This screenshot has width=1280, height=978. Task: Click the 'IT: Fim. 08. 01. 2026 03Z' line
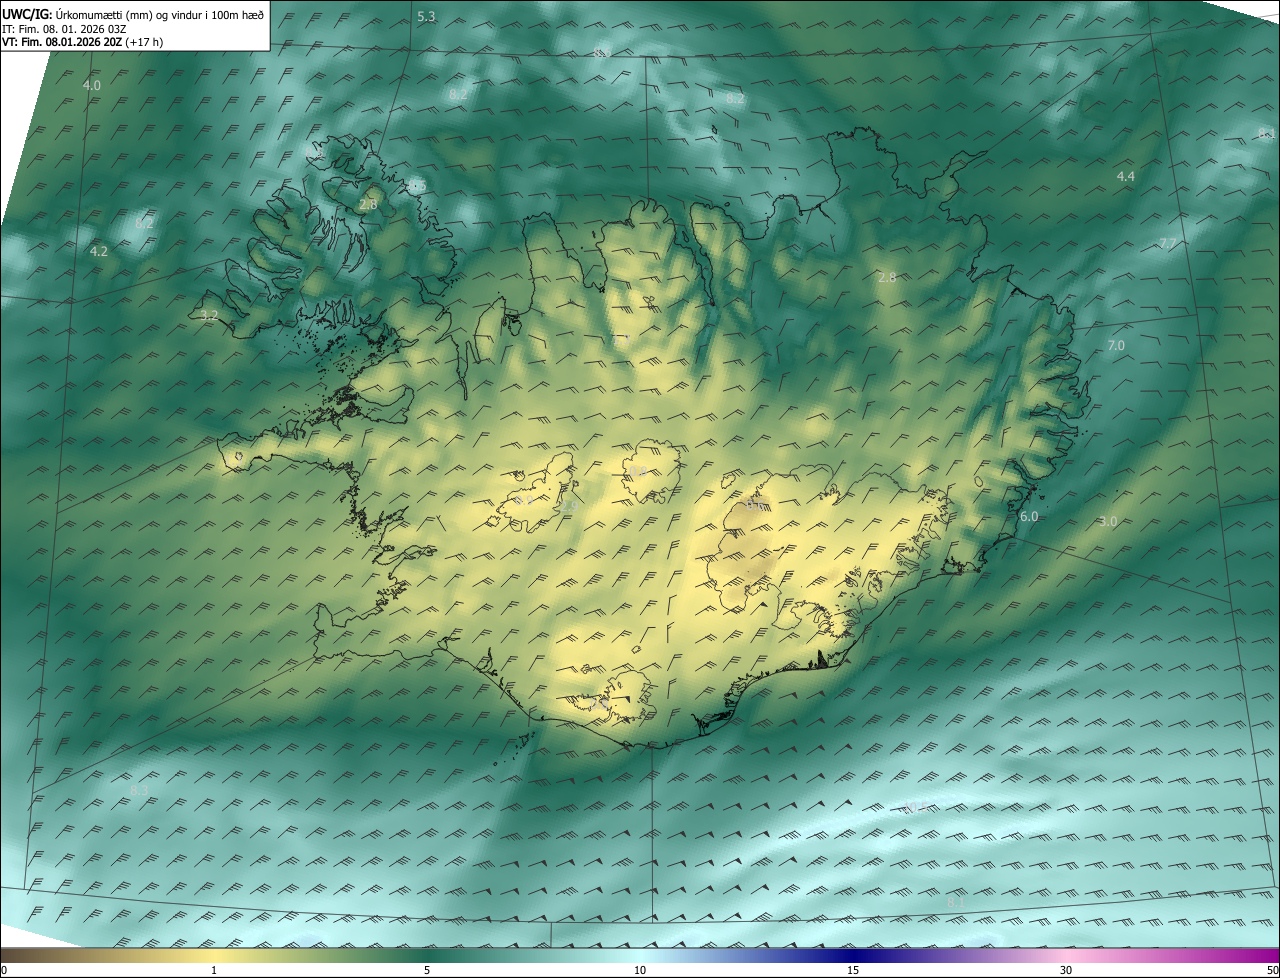65,29
